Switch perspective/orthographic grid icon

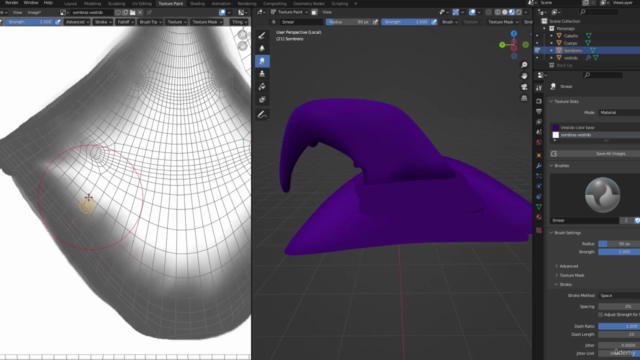(524, 98)
